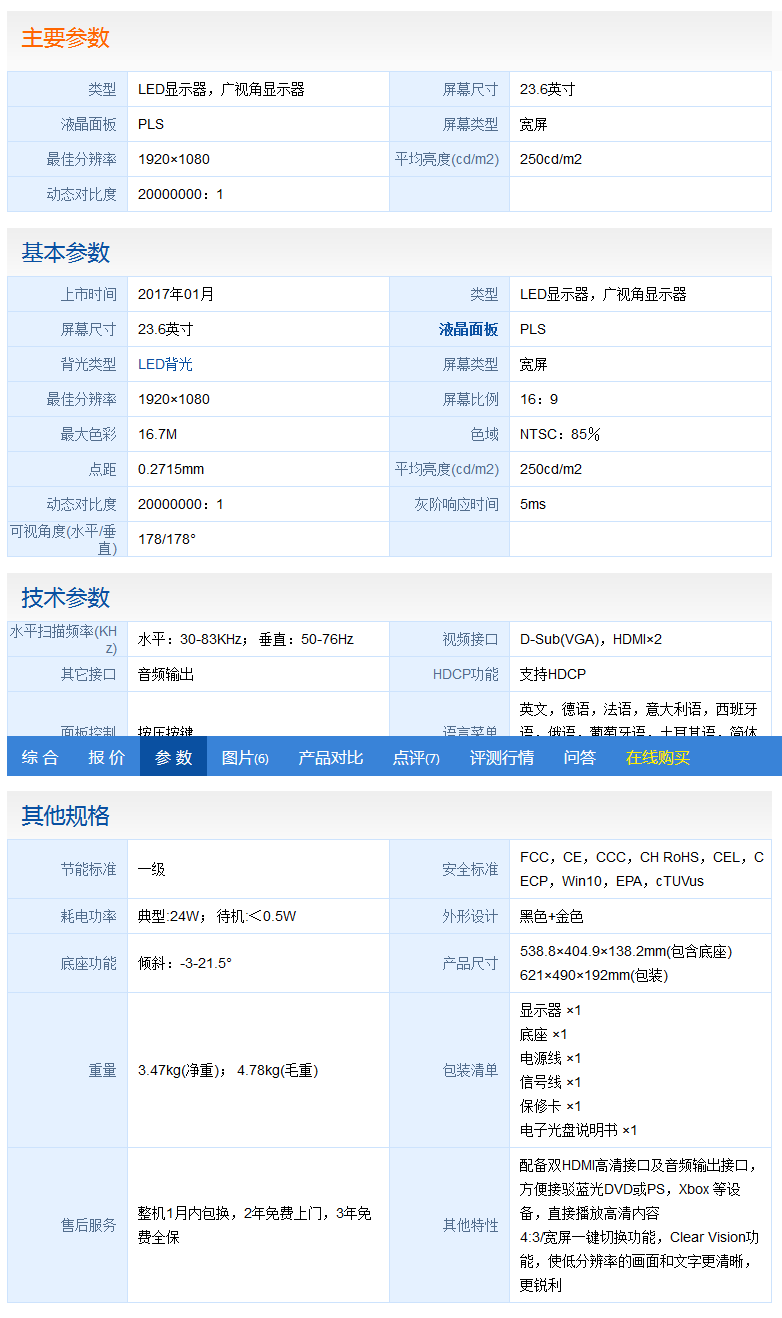Open the 评测行情 tab
Image resolution: width=782 pixels, height=1318 pixels.
(502, 757)
